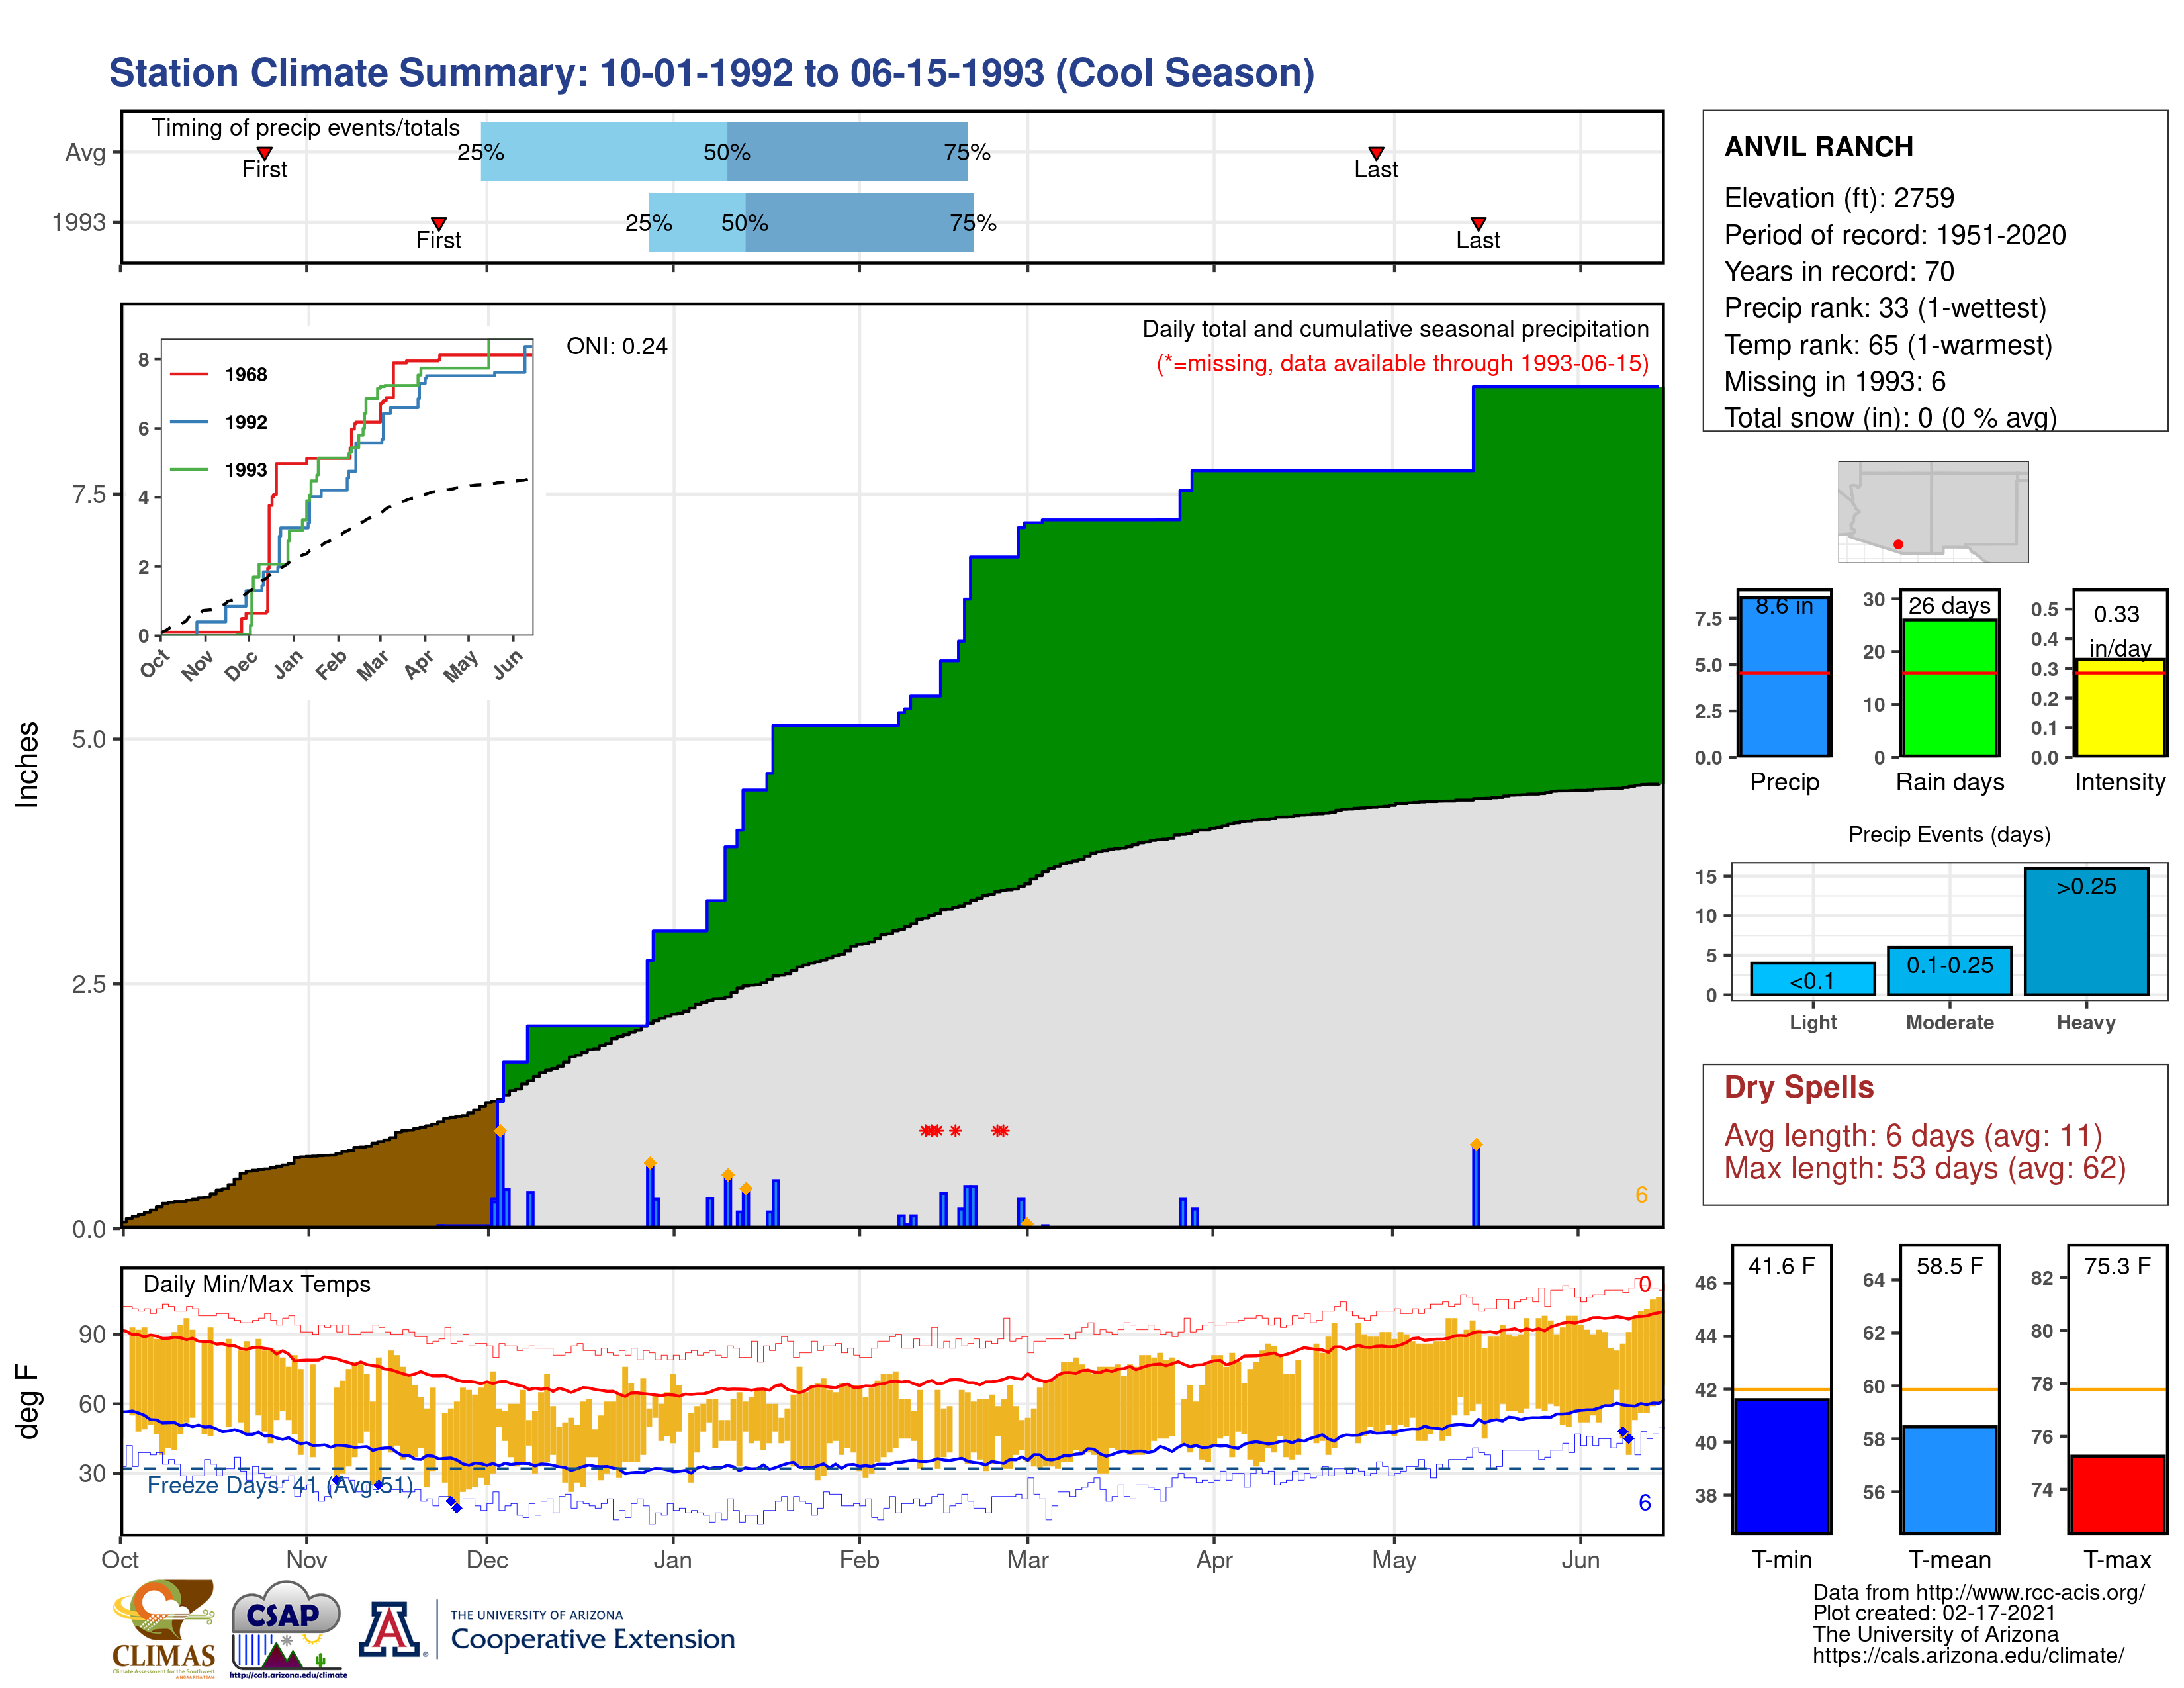Click the Light <0.1 precip events bar

tap(1812, 979)
